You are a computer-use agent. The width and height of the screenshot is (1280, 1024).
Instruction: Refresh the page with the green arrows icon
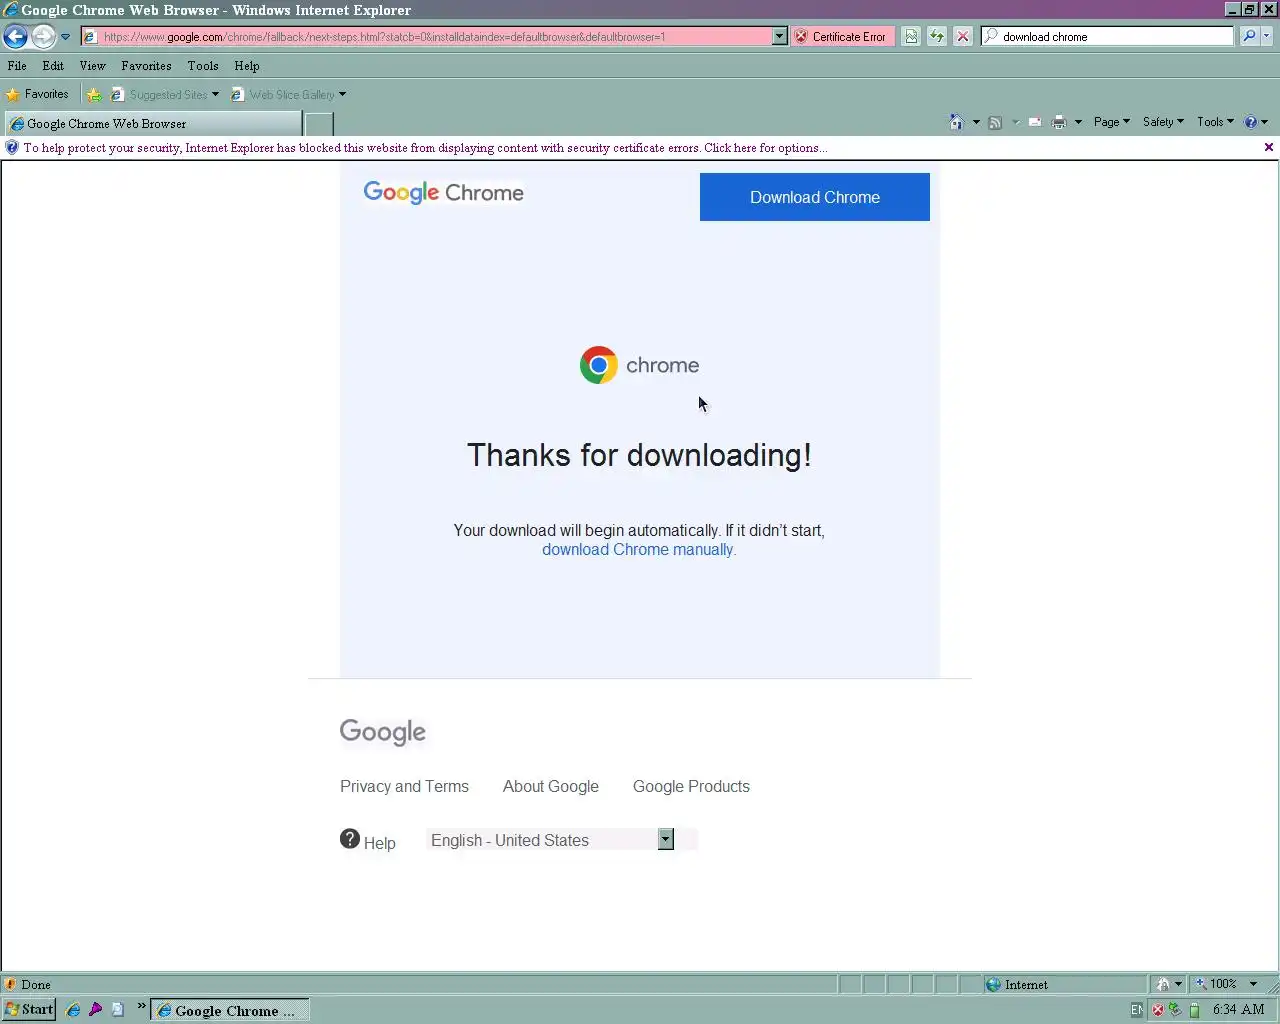(937, 37)
